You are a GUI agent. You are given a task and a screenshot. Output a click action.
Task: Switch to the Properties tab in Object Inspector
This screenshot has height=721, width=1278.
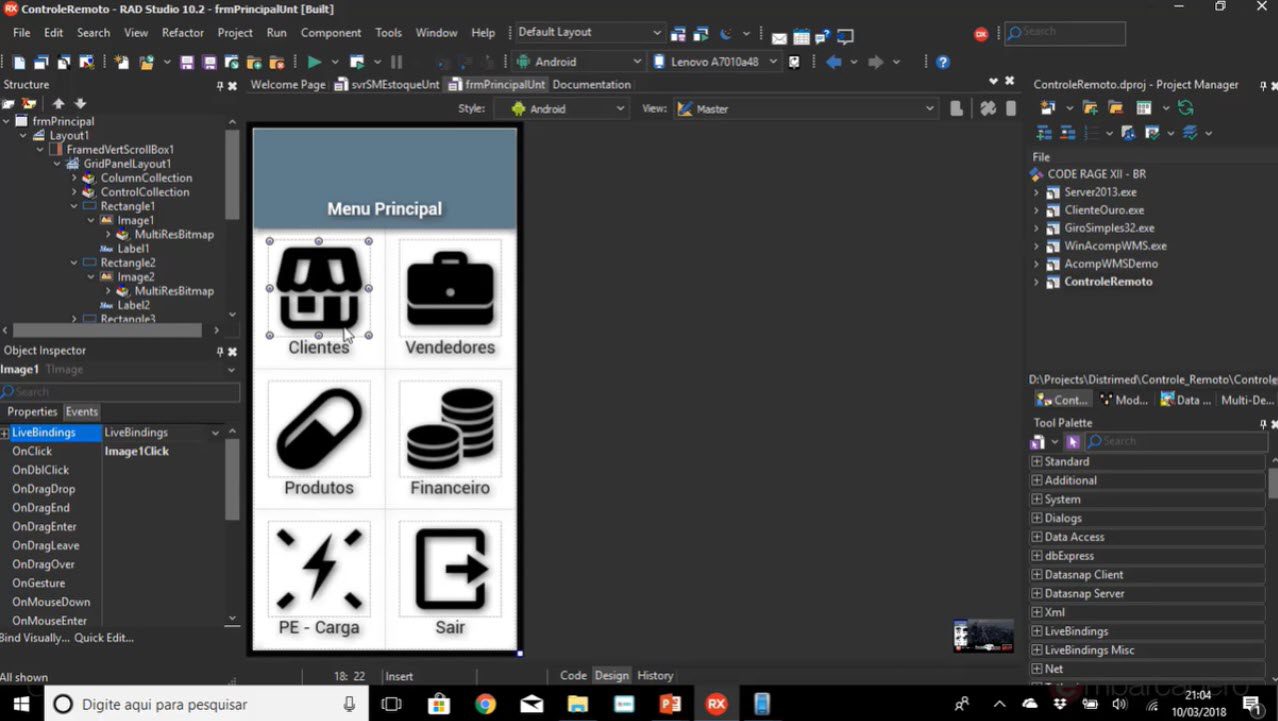click(x=32, y=412)
